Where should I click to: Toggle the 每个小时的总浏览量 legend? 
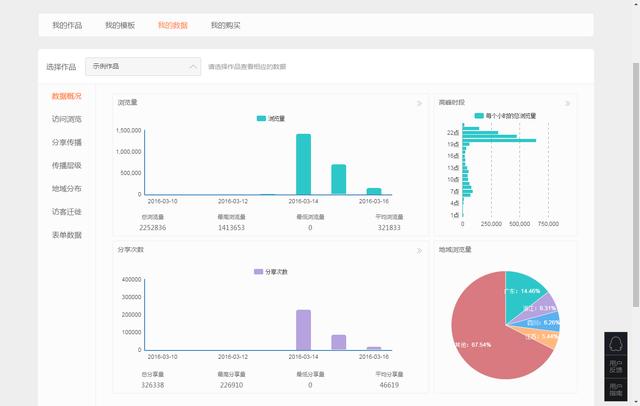click(505, 116)
